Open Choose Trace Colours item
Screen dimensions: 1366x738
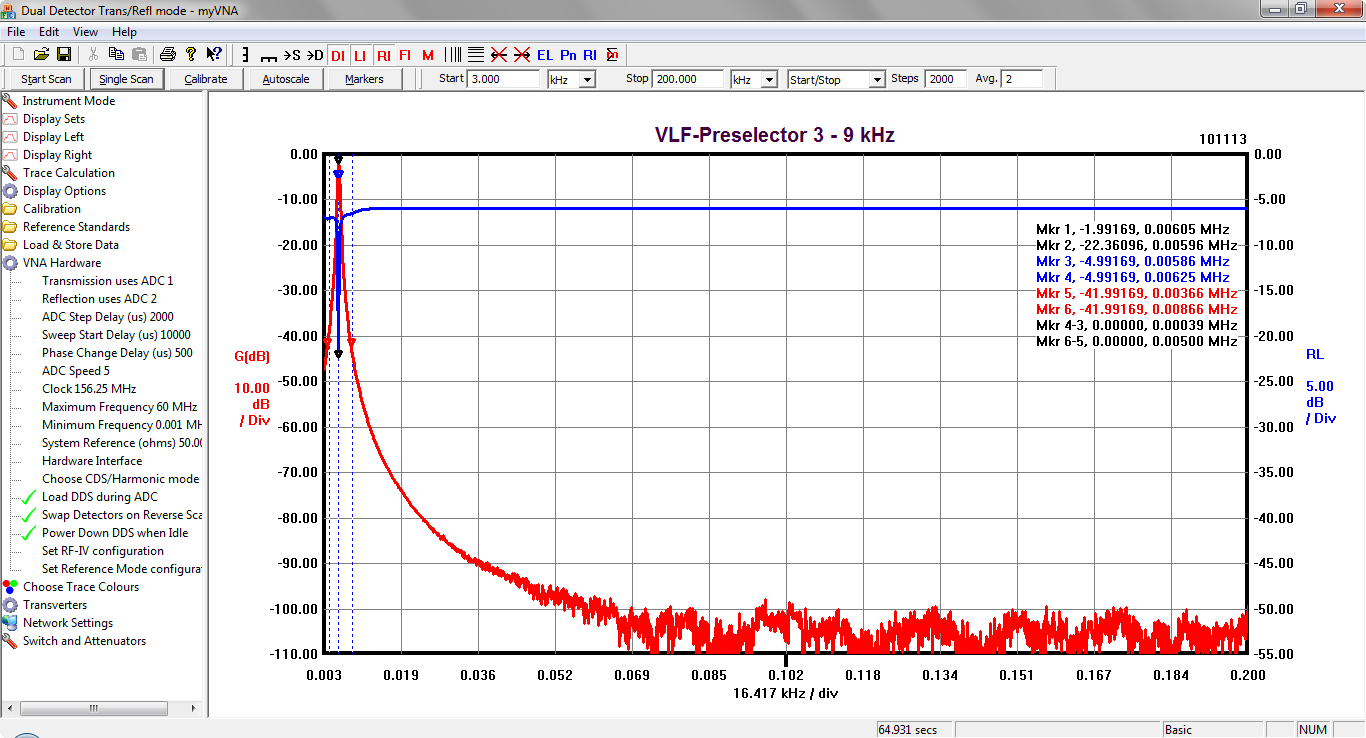point(81,587)
